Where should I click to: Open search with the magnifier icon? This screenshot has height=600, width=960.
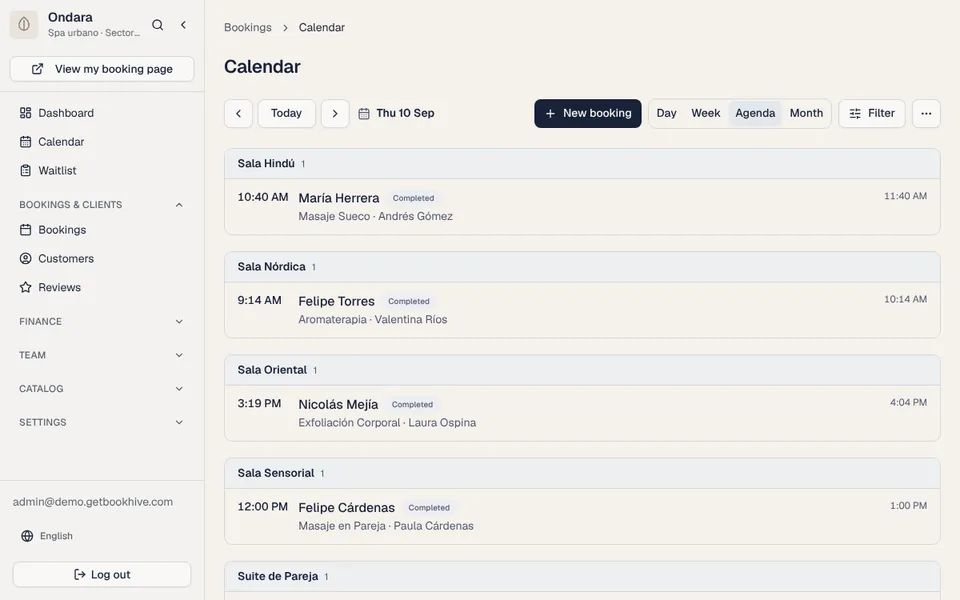(x=157, y=24)
